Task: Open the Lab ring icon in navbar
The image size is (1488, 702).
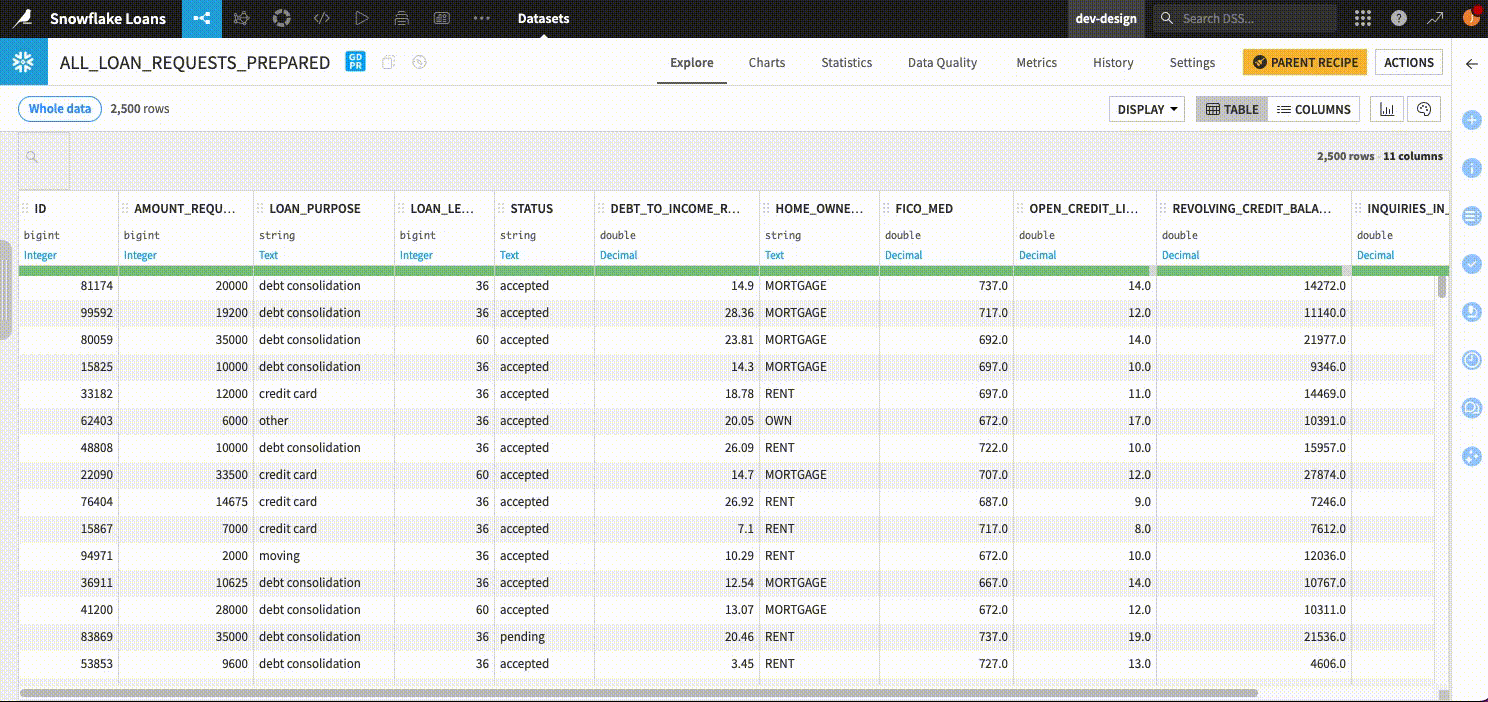Action: [282, 18]
